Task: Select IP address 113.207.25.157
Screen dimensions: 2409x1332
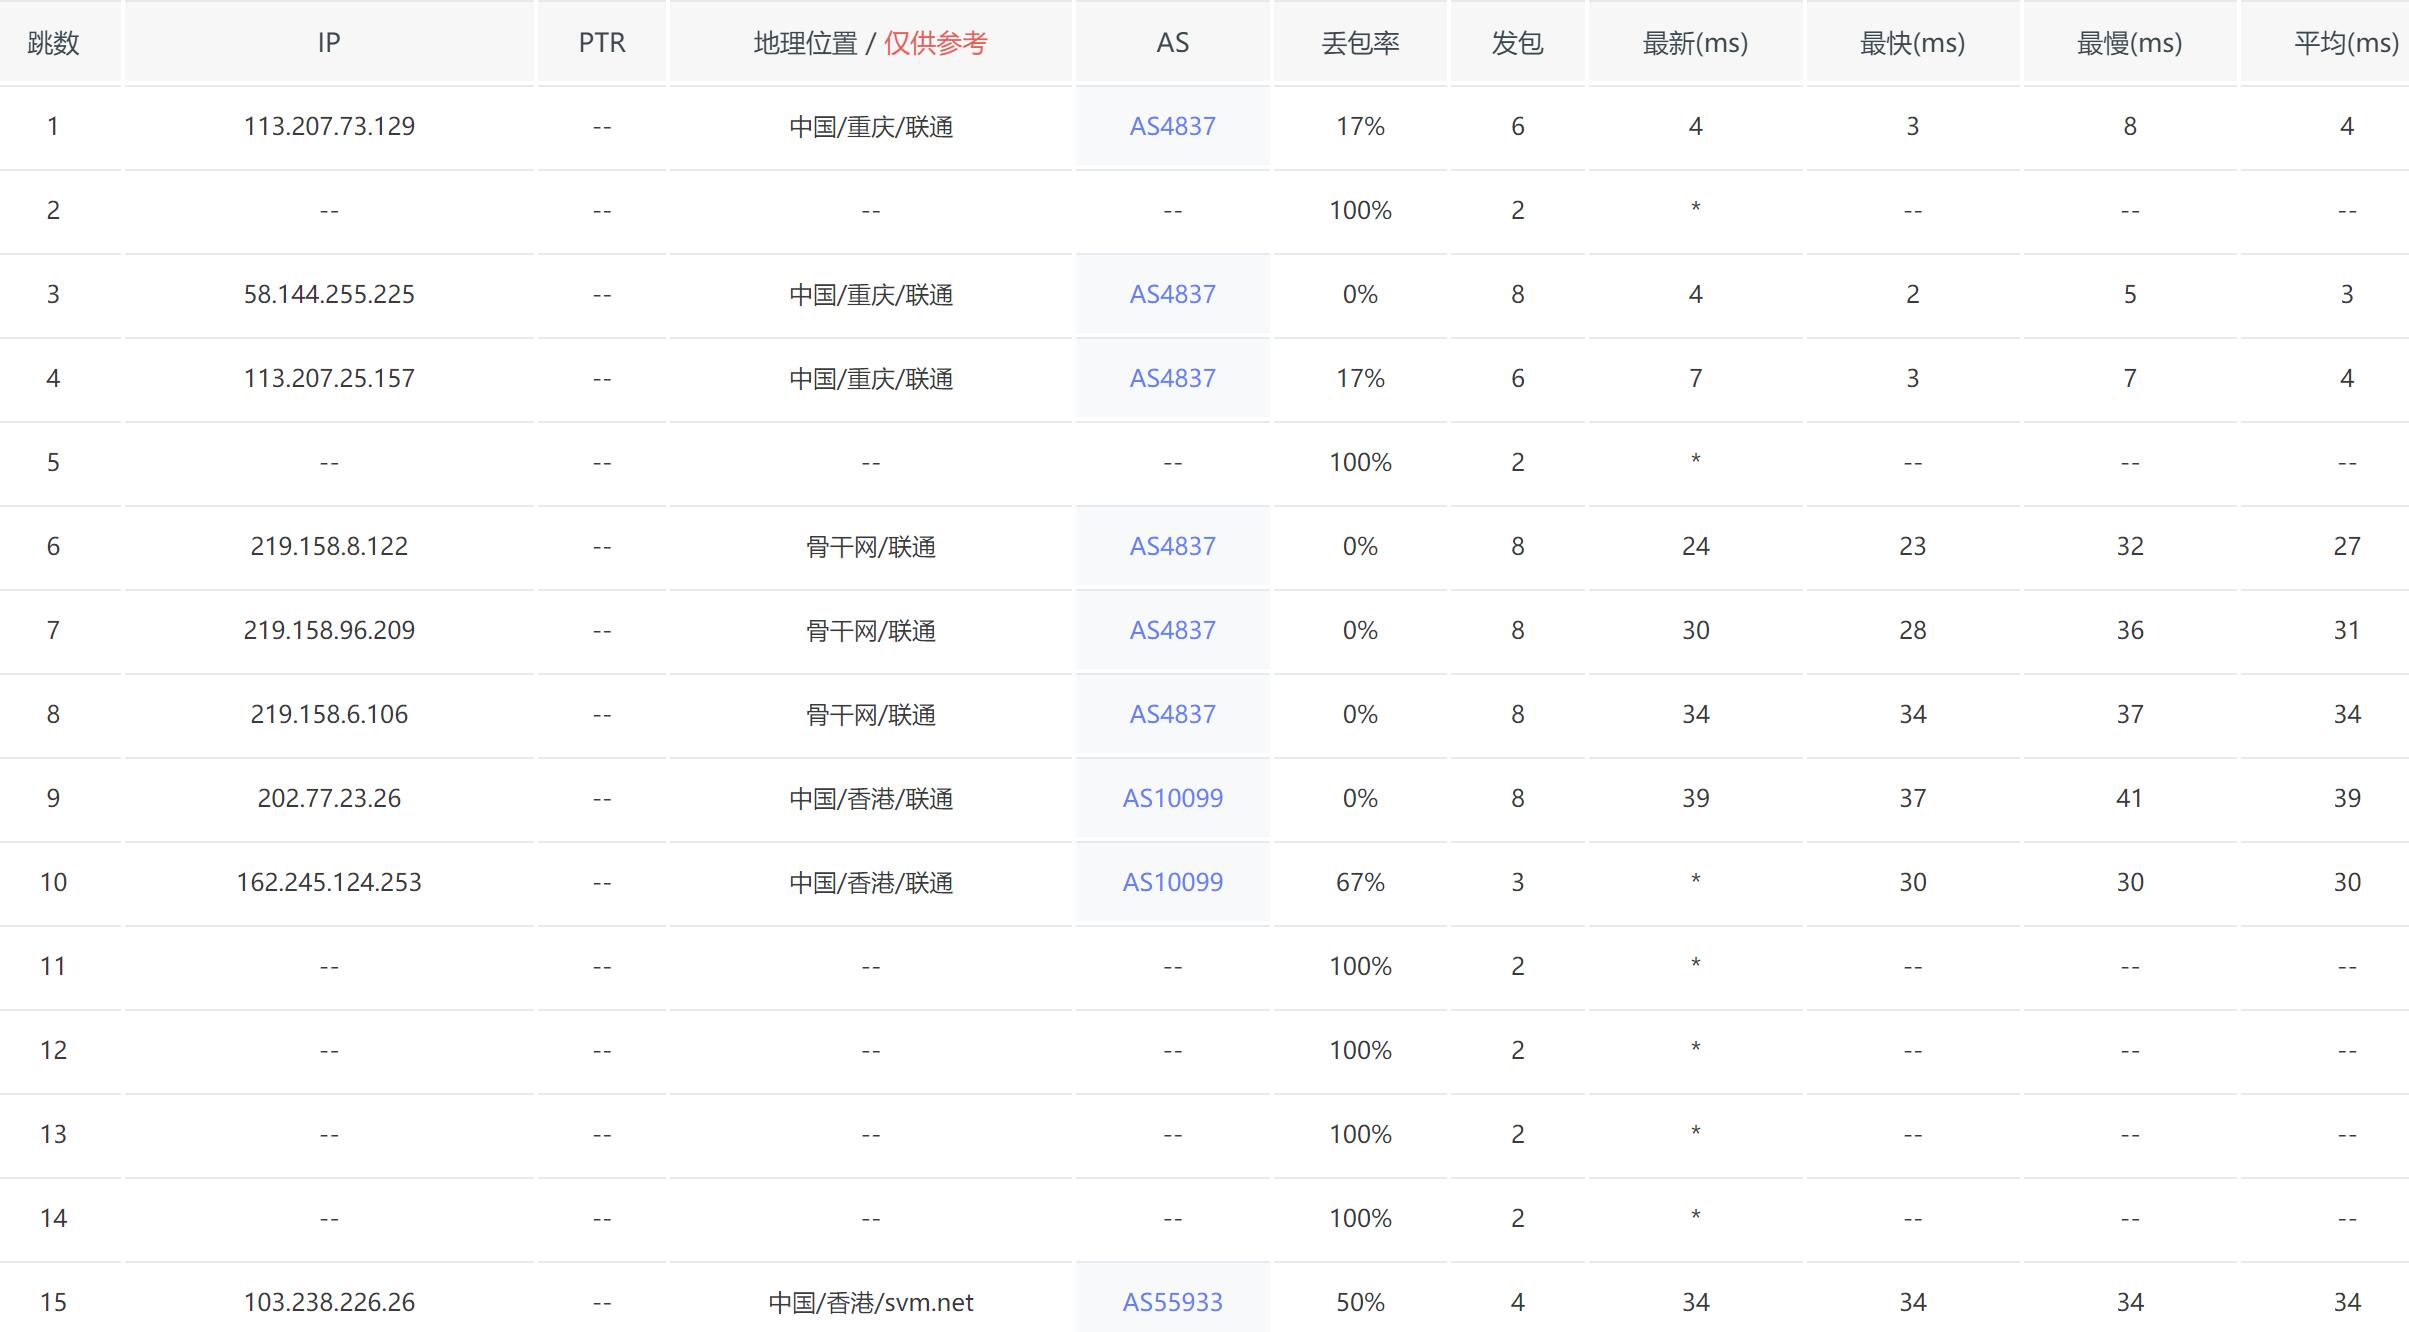Action: pyautogui.click(x=329, y=378)
